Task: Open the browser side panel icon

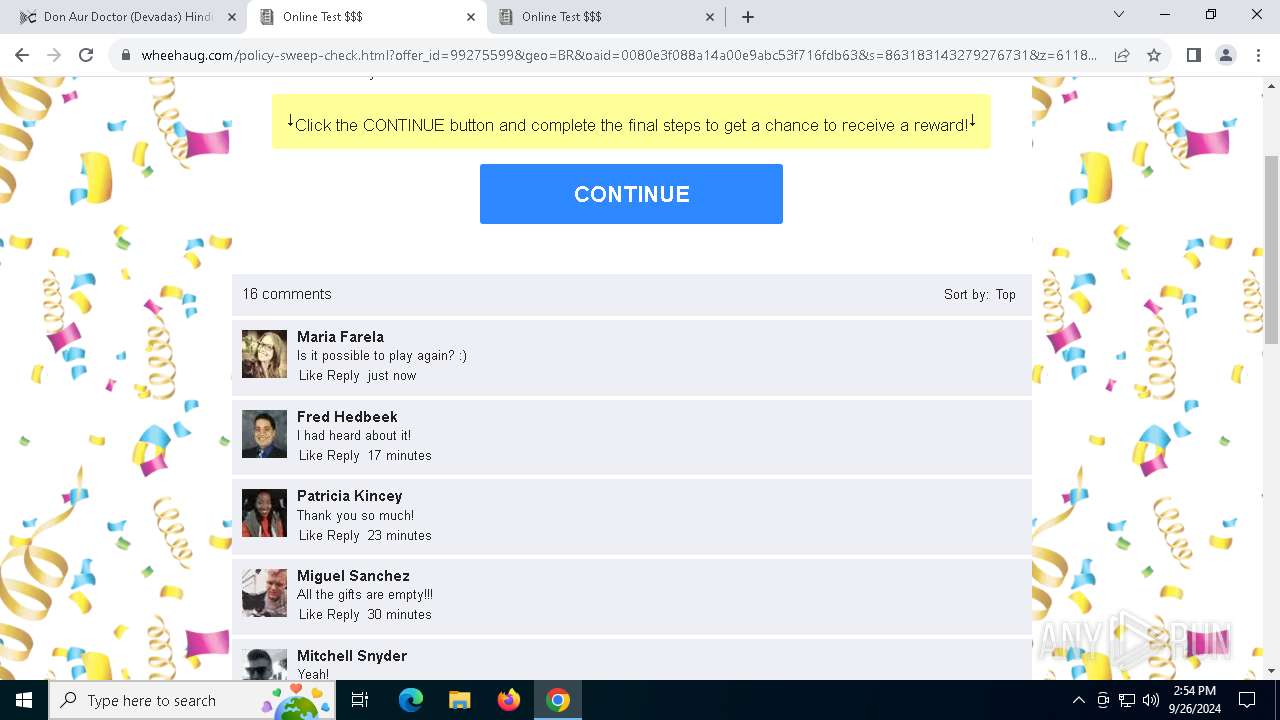Action: click(x=1193, y=55)
